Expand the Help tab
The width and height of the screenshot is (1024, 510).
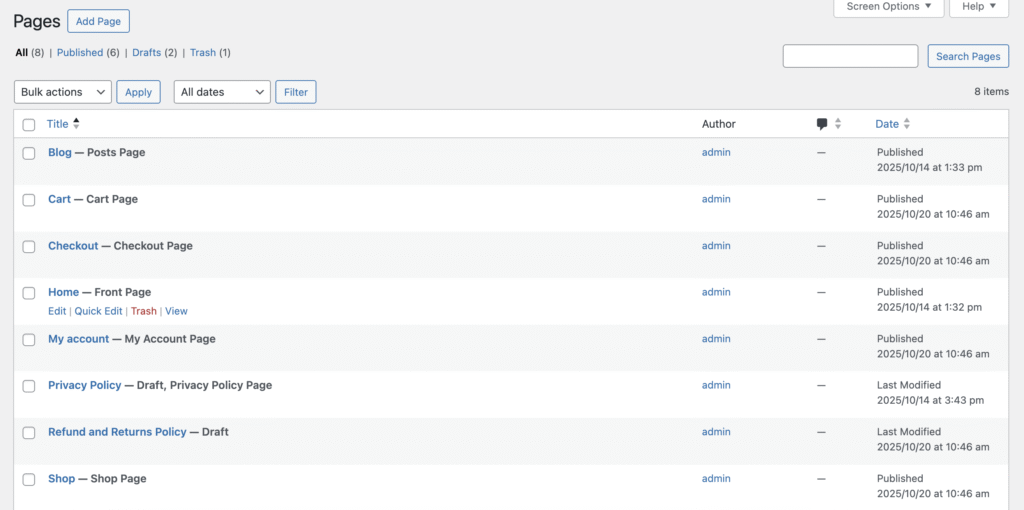[x=978, y=7]
